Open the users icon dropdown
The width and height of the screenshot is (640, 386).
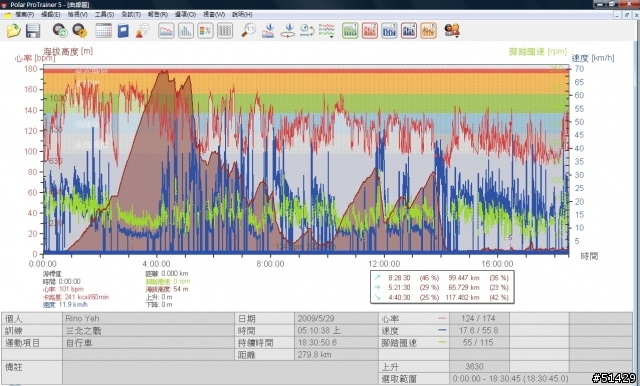pyautogui.click(x=452, y=31)
